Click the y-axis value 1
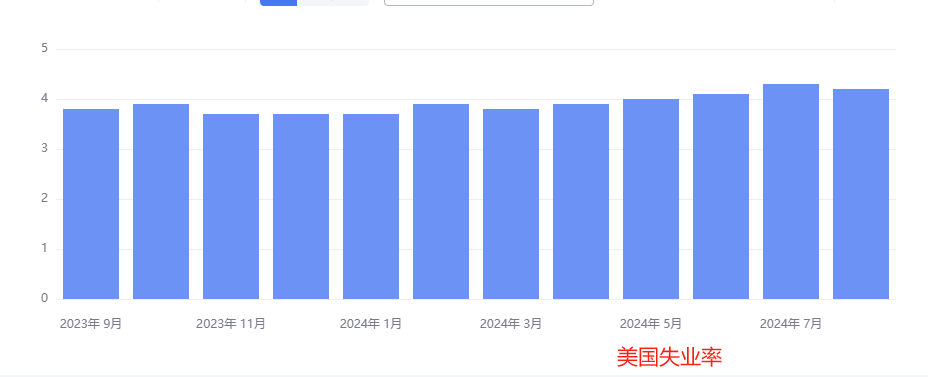 [x=44, y=249]
